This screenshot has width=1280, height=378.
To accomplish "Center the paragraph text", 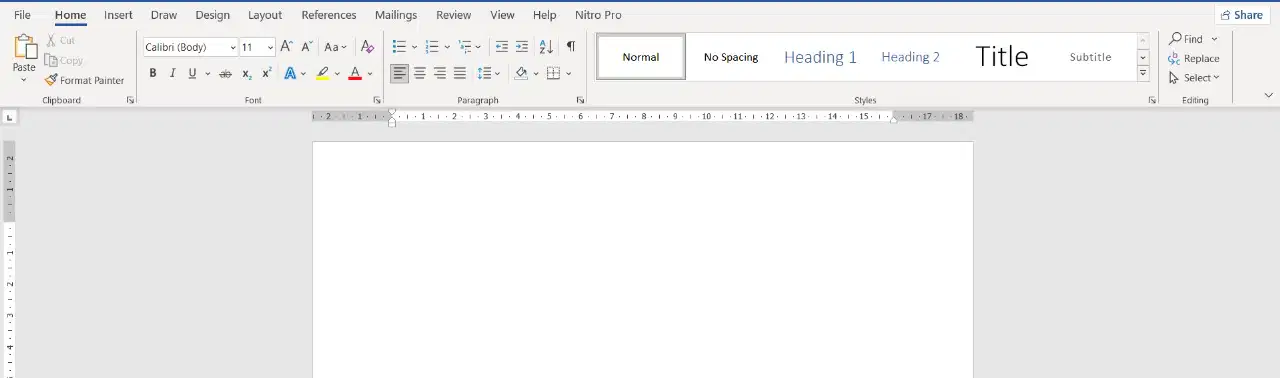I will (420, 73).
